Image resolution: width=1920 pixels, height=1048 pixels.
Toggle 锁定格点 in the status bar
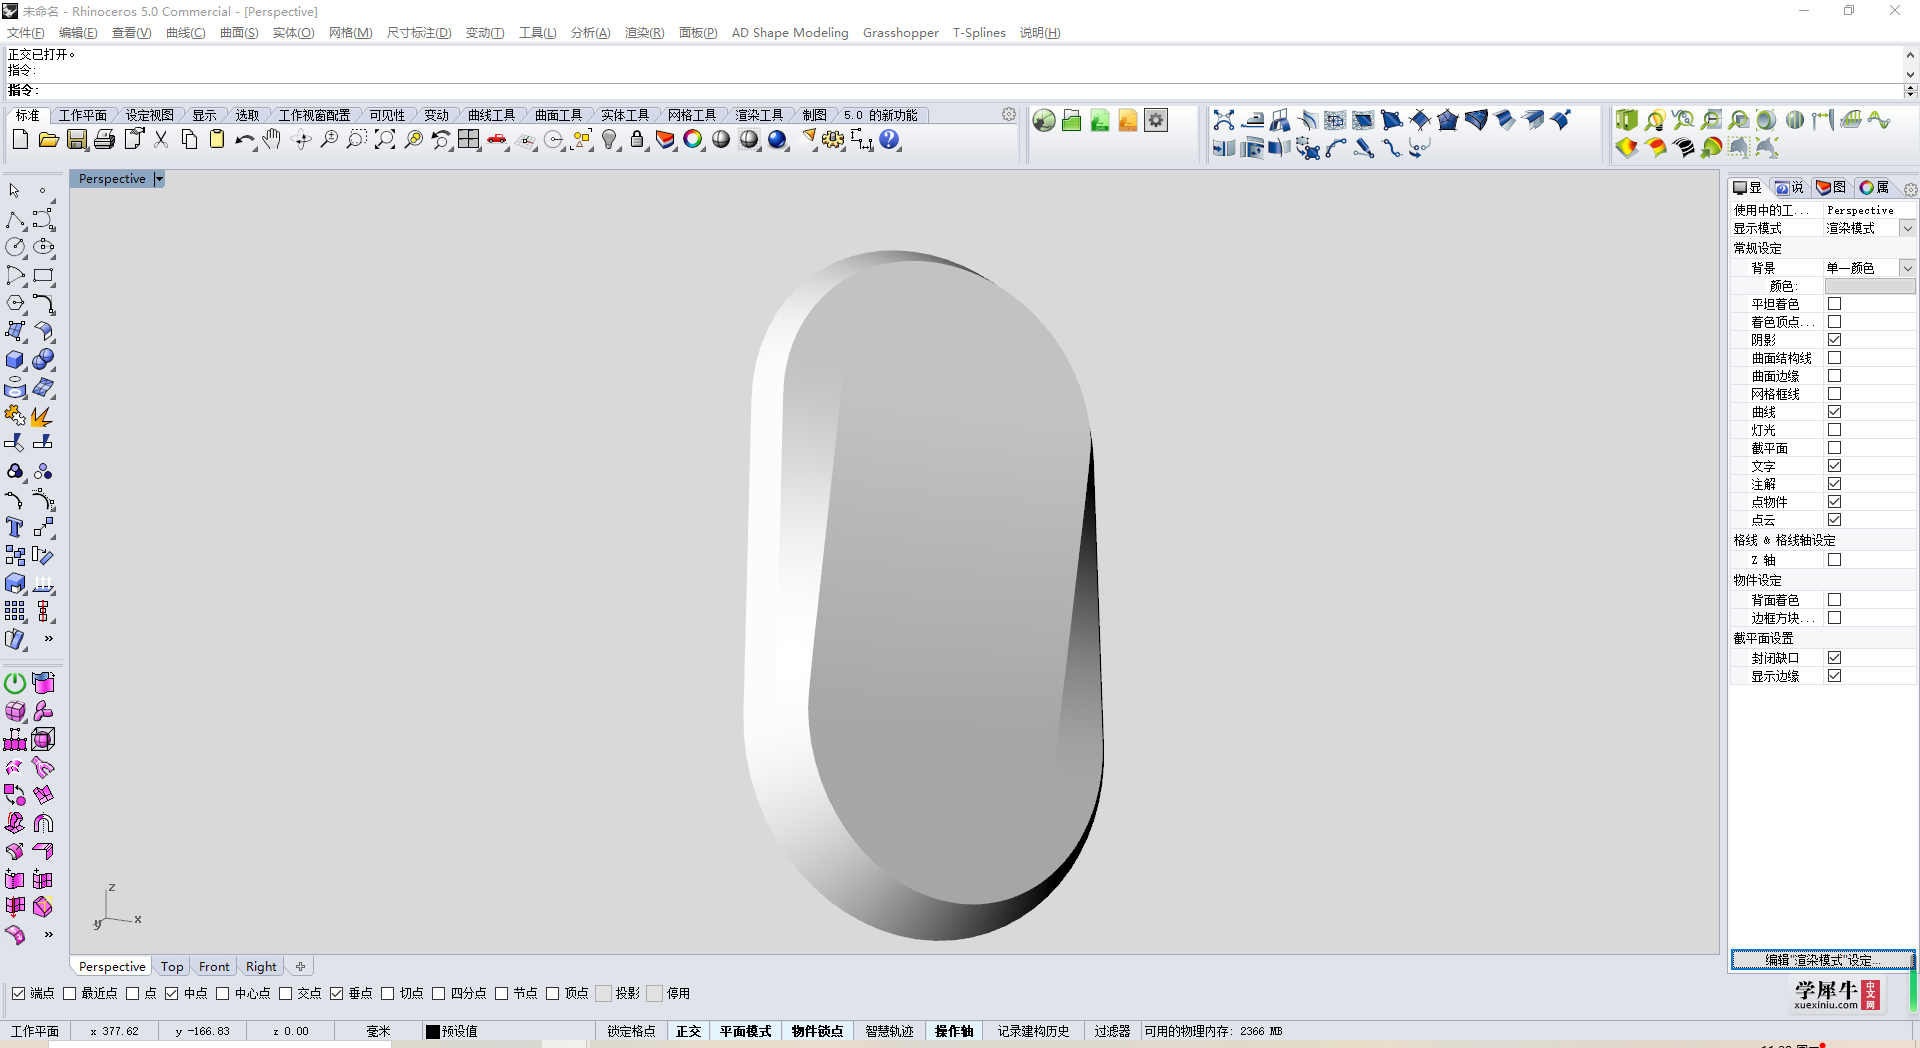(631, 1031)
